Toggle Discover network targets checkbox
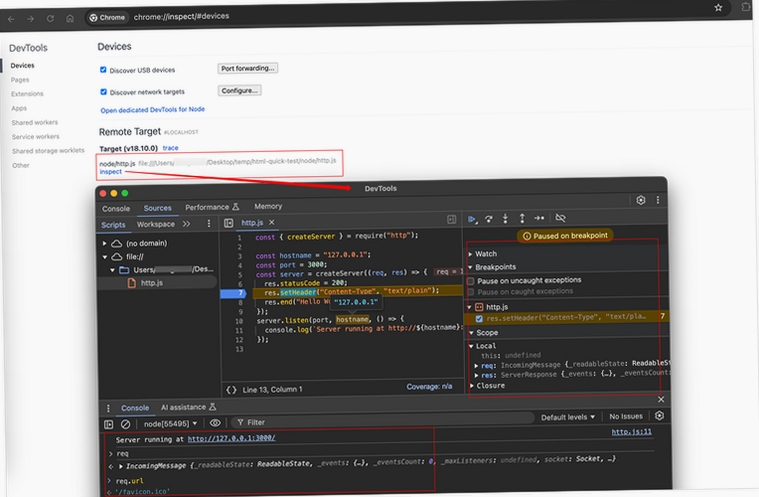The image size is (759, 497). point(103,91)
